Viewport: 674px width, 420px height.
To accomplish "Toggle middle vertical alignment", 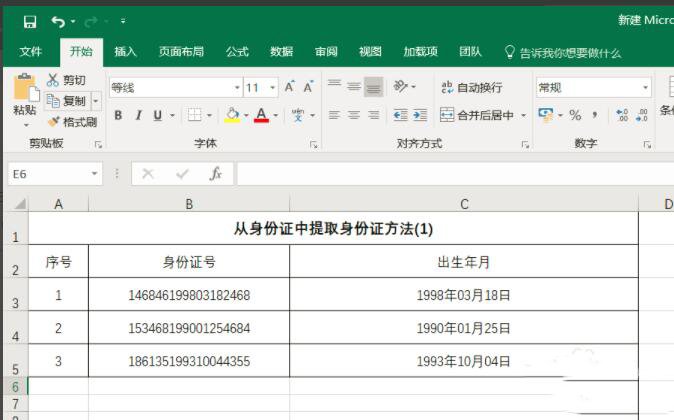I will click(x=354, y=87).
